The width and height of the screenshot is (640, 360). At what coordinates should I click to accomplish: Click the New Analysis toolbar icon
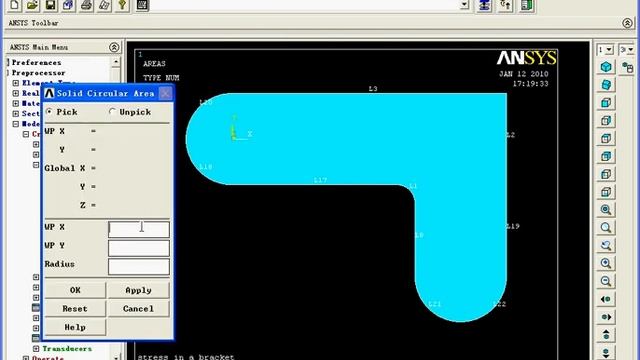pos(14,5)
